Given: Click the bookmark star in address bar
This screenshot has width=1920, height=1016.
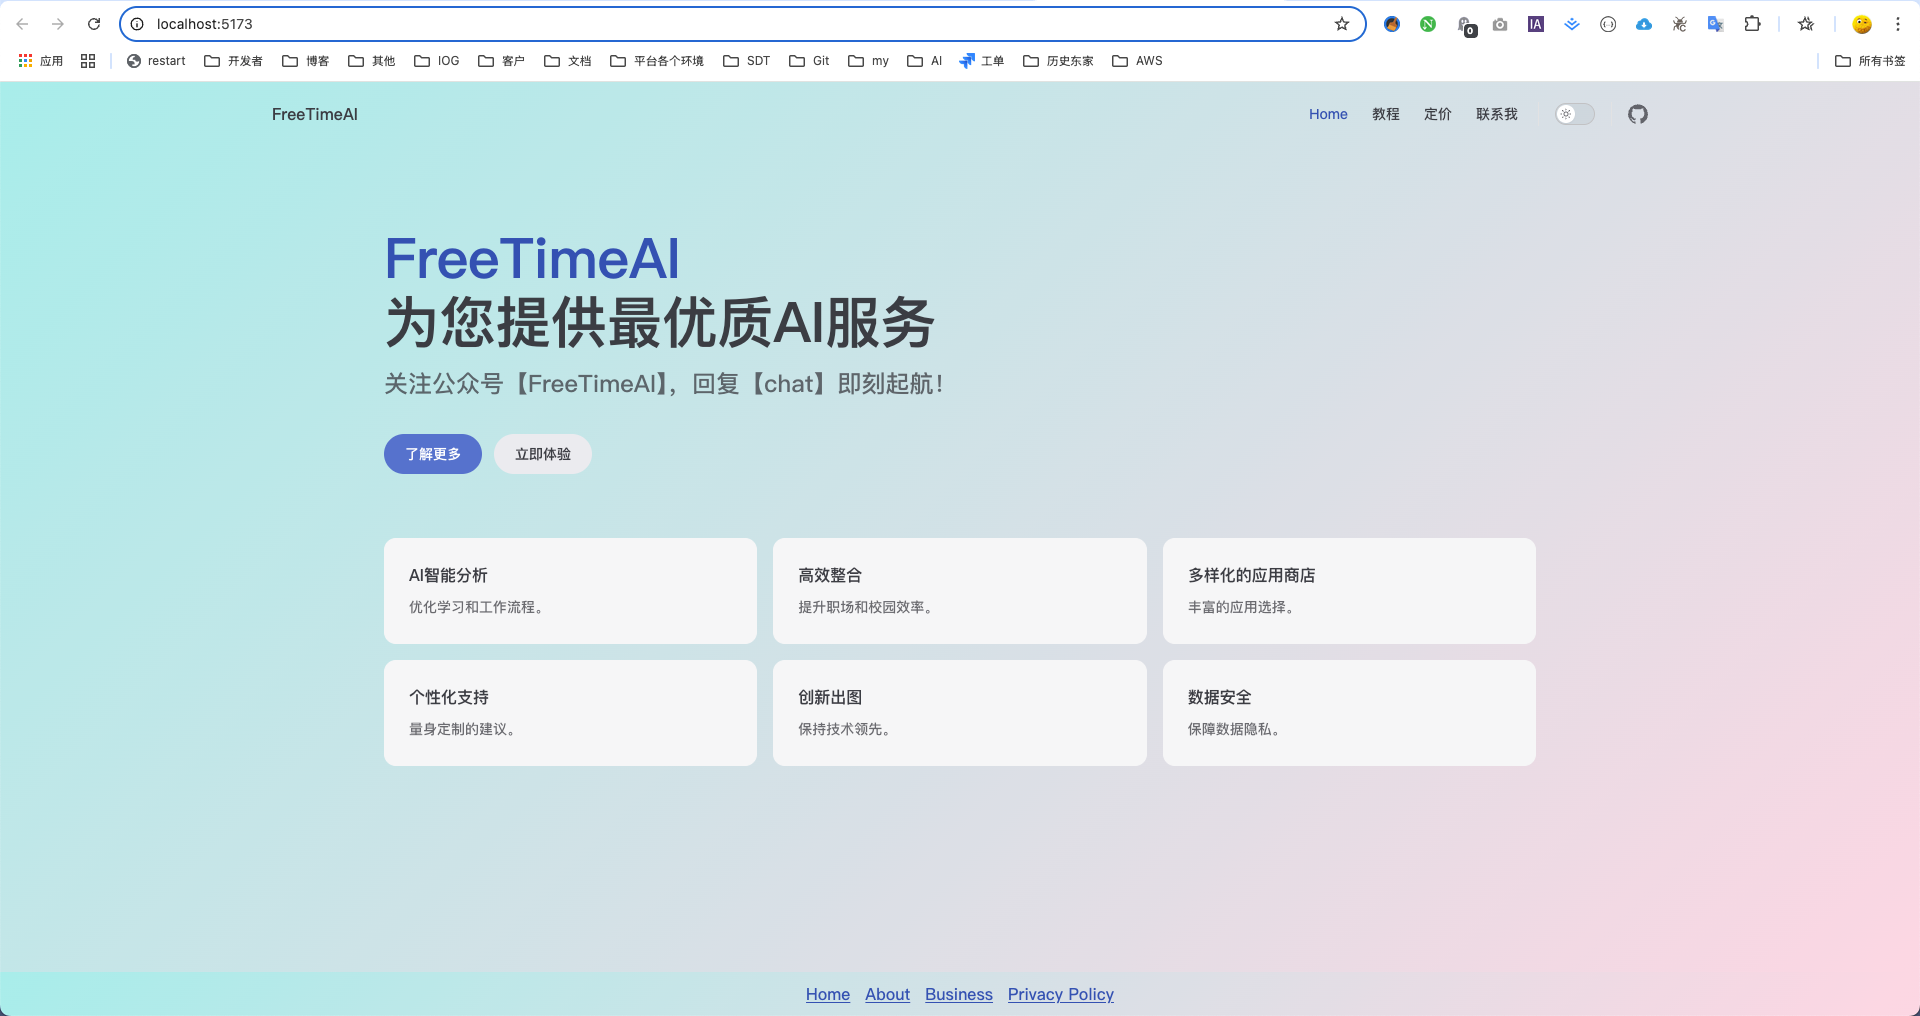Looking at the screenshot, I should 1342,24.
